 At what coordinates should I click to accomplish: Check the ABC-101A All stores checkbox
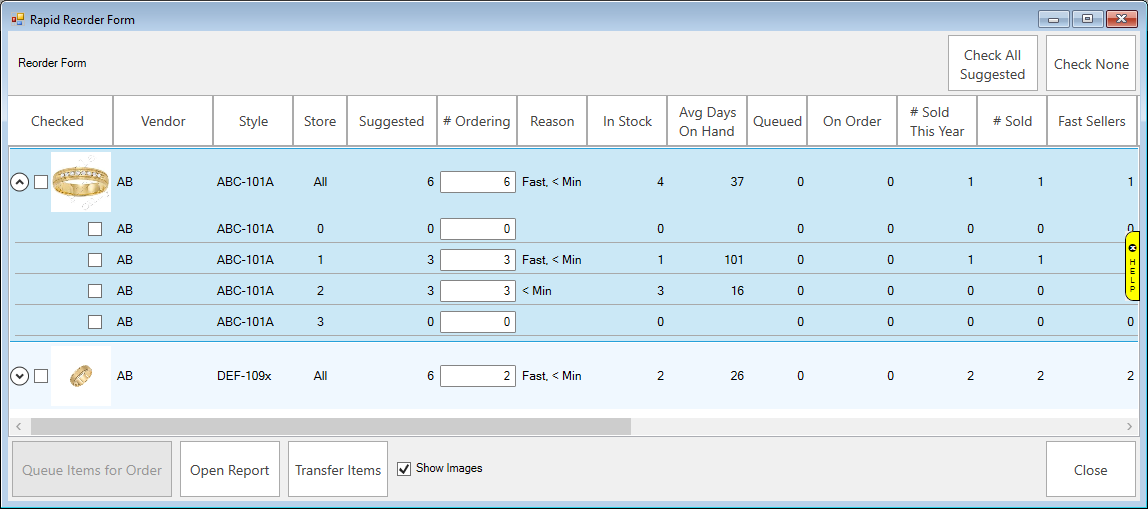(x=41, y=182)
